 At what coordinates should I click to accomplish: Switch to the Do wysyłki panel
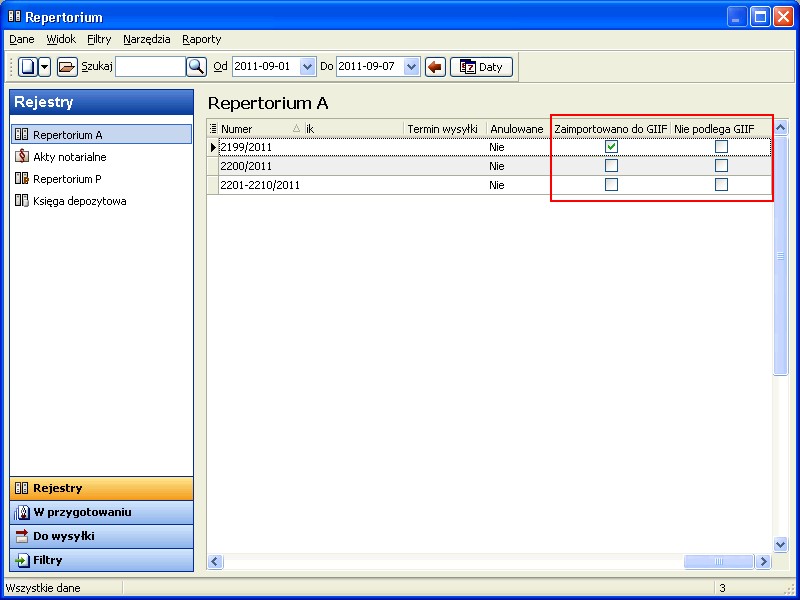(63, 536)
